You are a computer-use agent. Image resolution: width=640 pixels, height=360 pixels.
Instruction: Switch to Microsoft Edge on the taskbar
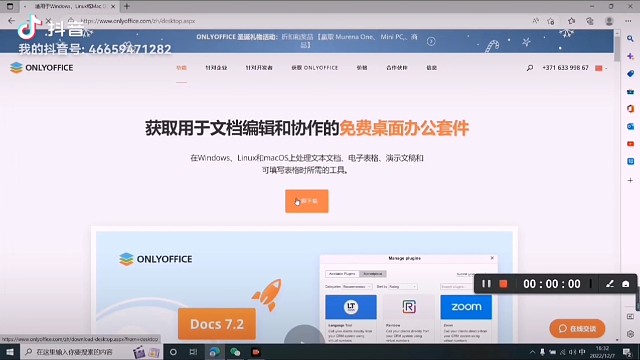(214, 352)
